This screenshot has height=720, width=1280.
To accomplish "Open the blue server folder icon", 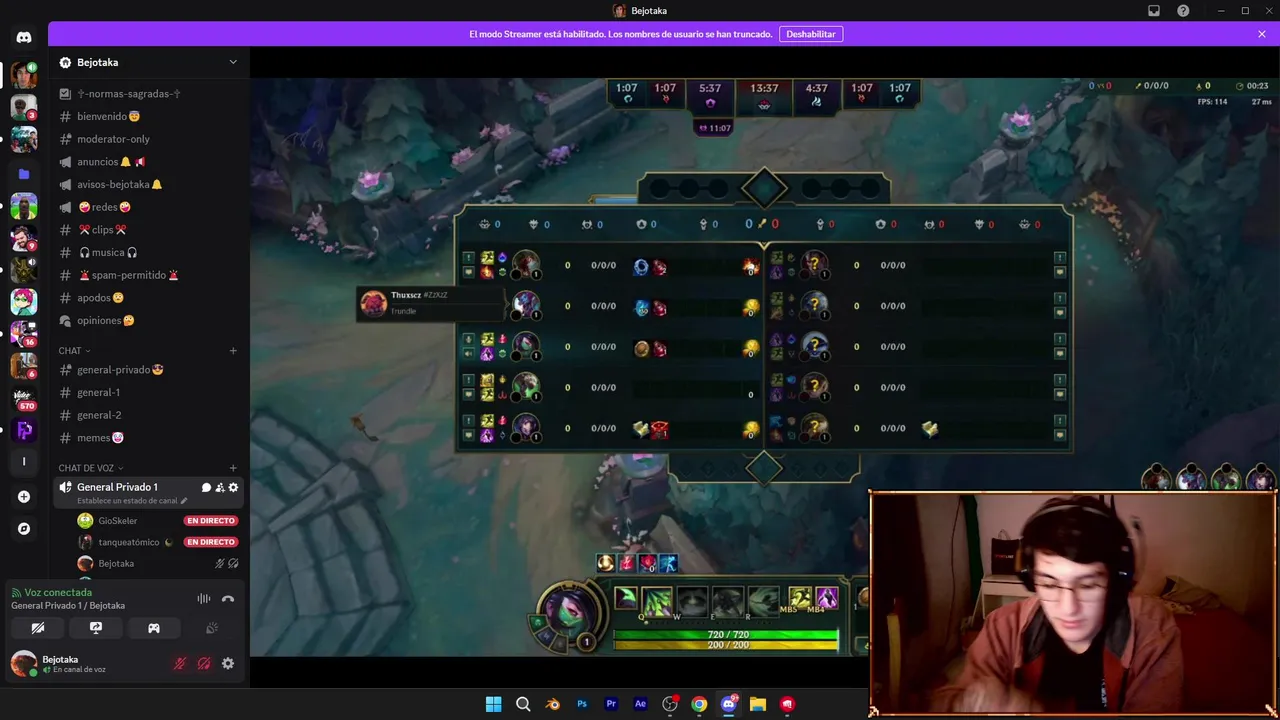I will click(x=24, y=173).
